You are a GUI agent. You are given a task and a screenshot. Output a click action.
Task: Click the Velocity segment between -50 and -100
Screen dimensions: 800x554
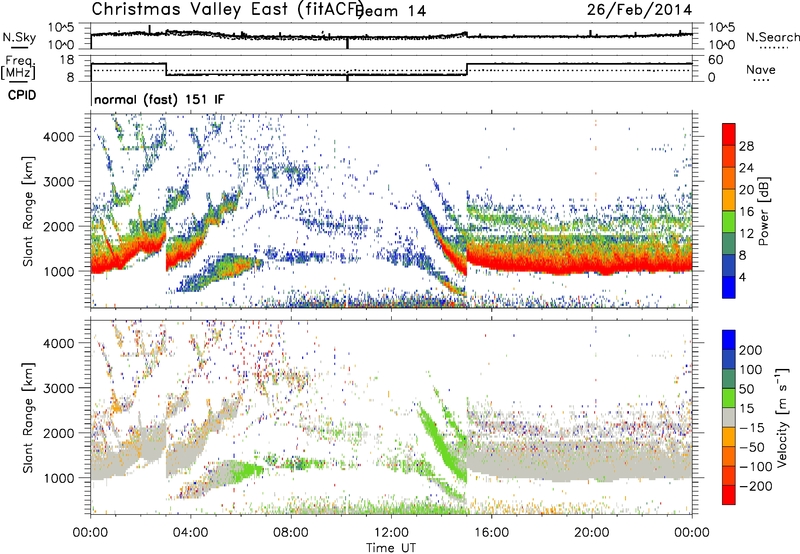[729, 456]
